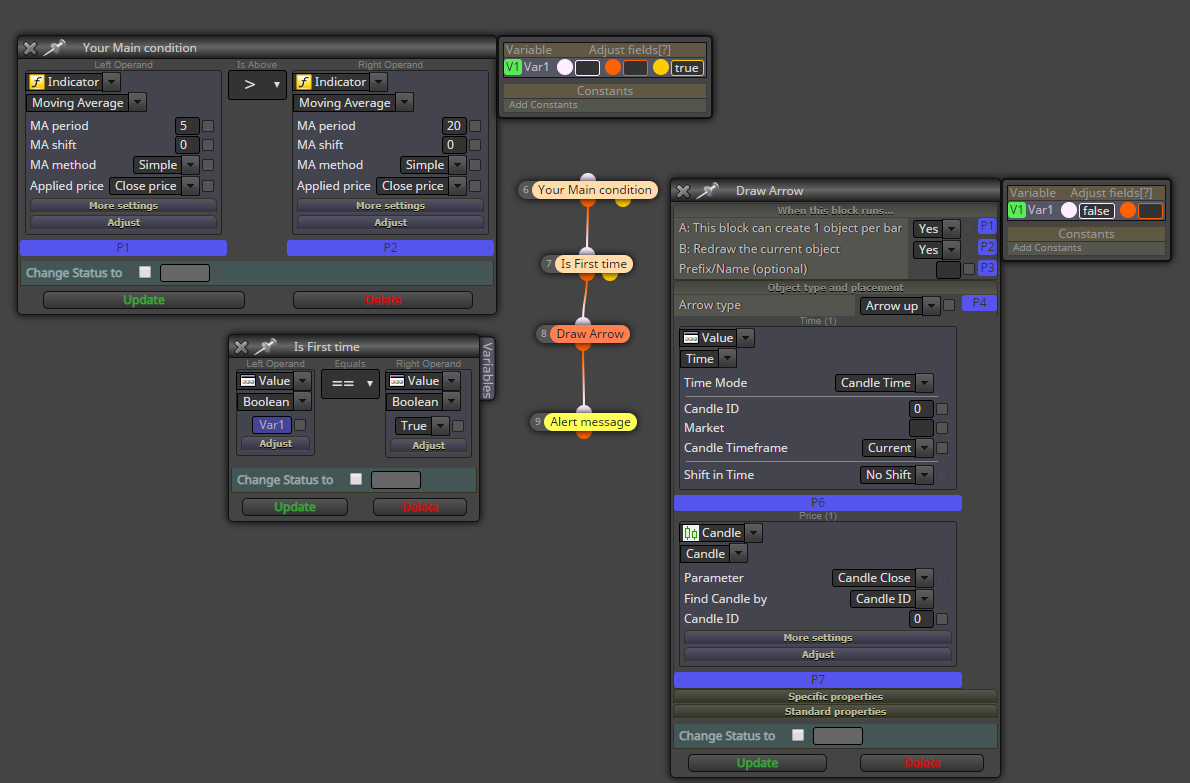The width and height of the screenshot is (1190, 783).
Task: Click Update in the Draw Arrow panel
Action: (x=757, y=763)
